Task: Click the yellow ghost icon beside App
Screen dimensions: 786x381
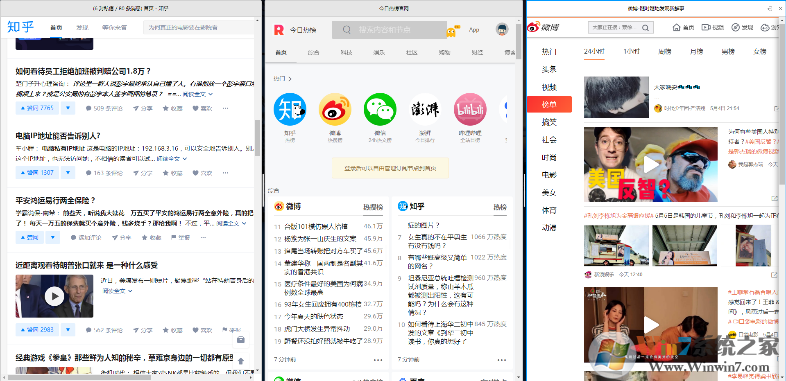Action: [453, 31]
